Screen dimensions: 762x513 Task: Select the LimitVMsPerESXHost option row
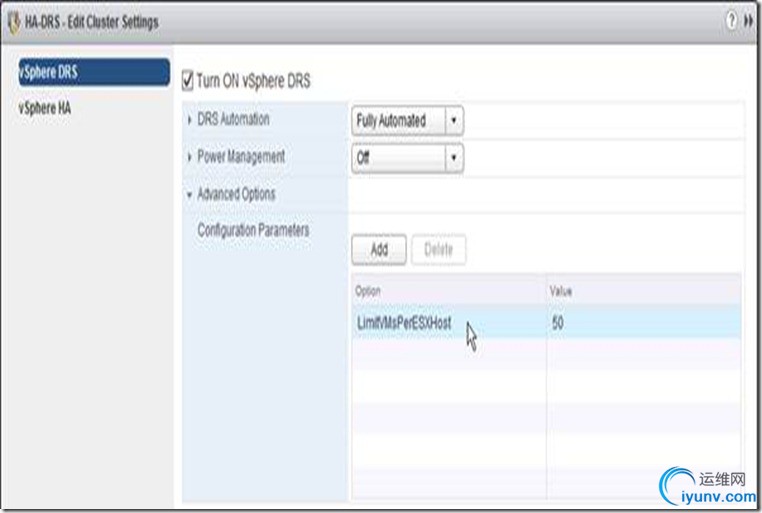546,323
